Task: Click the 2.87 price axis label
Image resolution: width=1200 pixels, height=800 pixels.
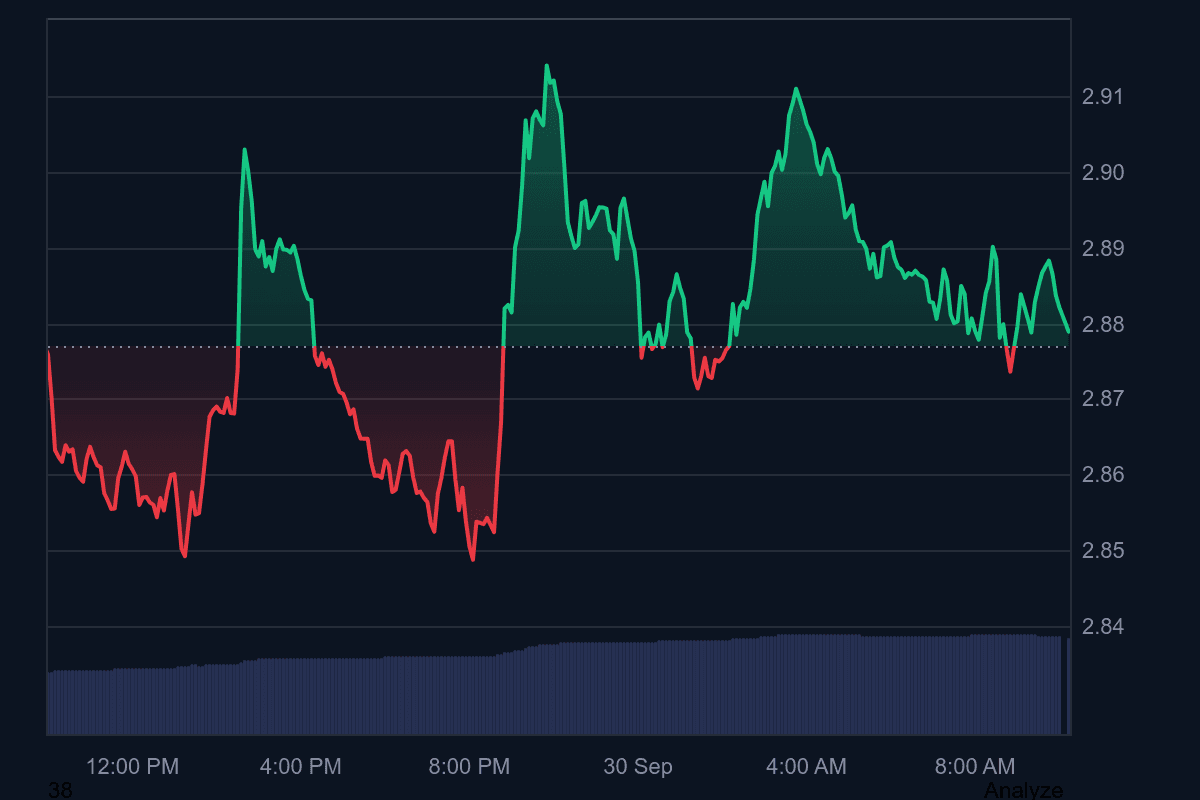Action: coord(1103,399)
